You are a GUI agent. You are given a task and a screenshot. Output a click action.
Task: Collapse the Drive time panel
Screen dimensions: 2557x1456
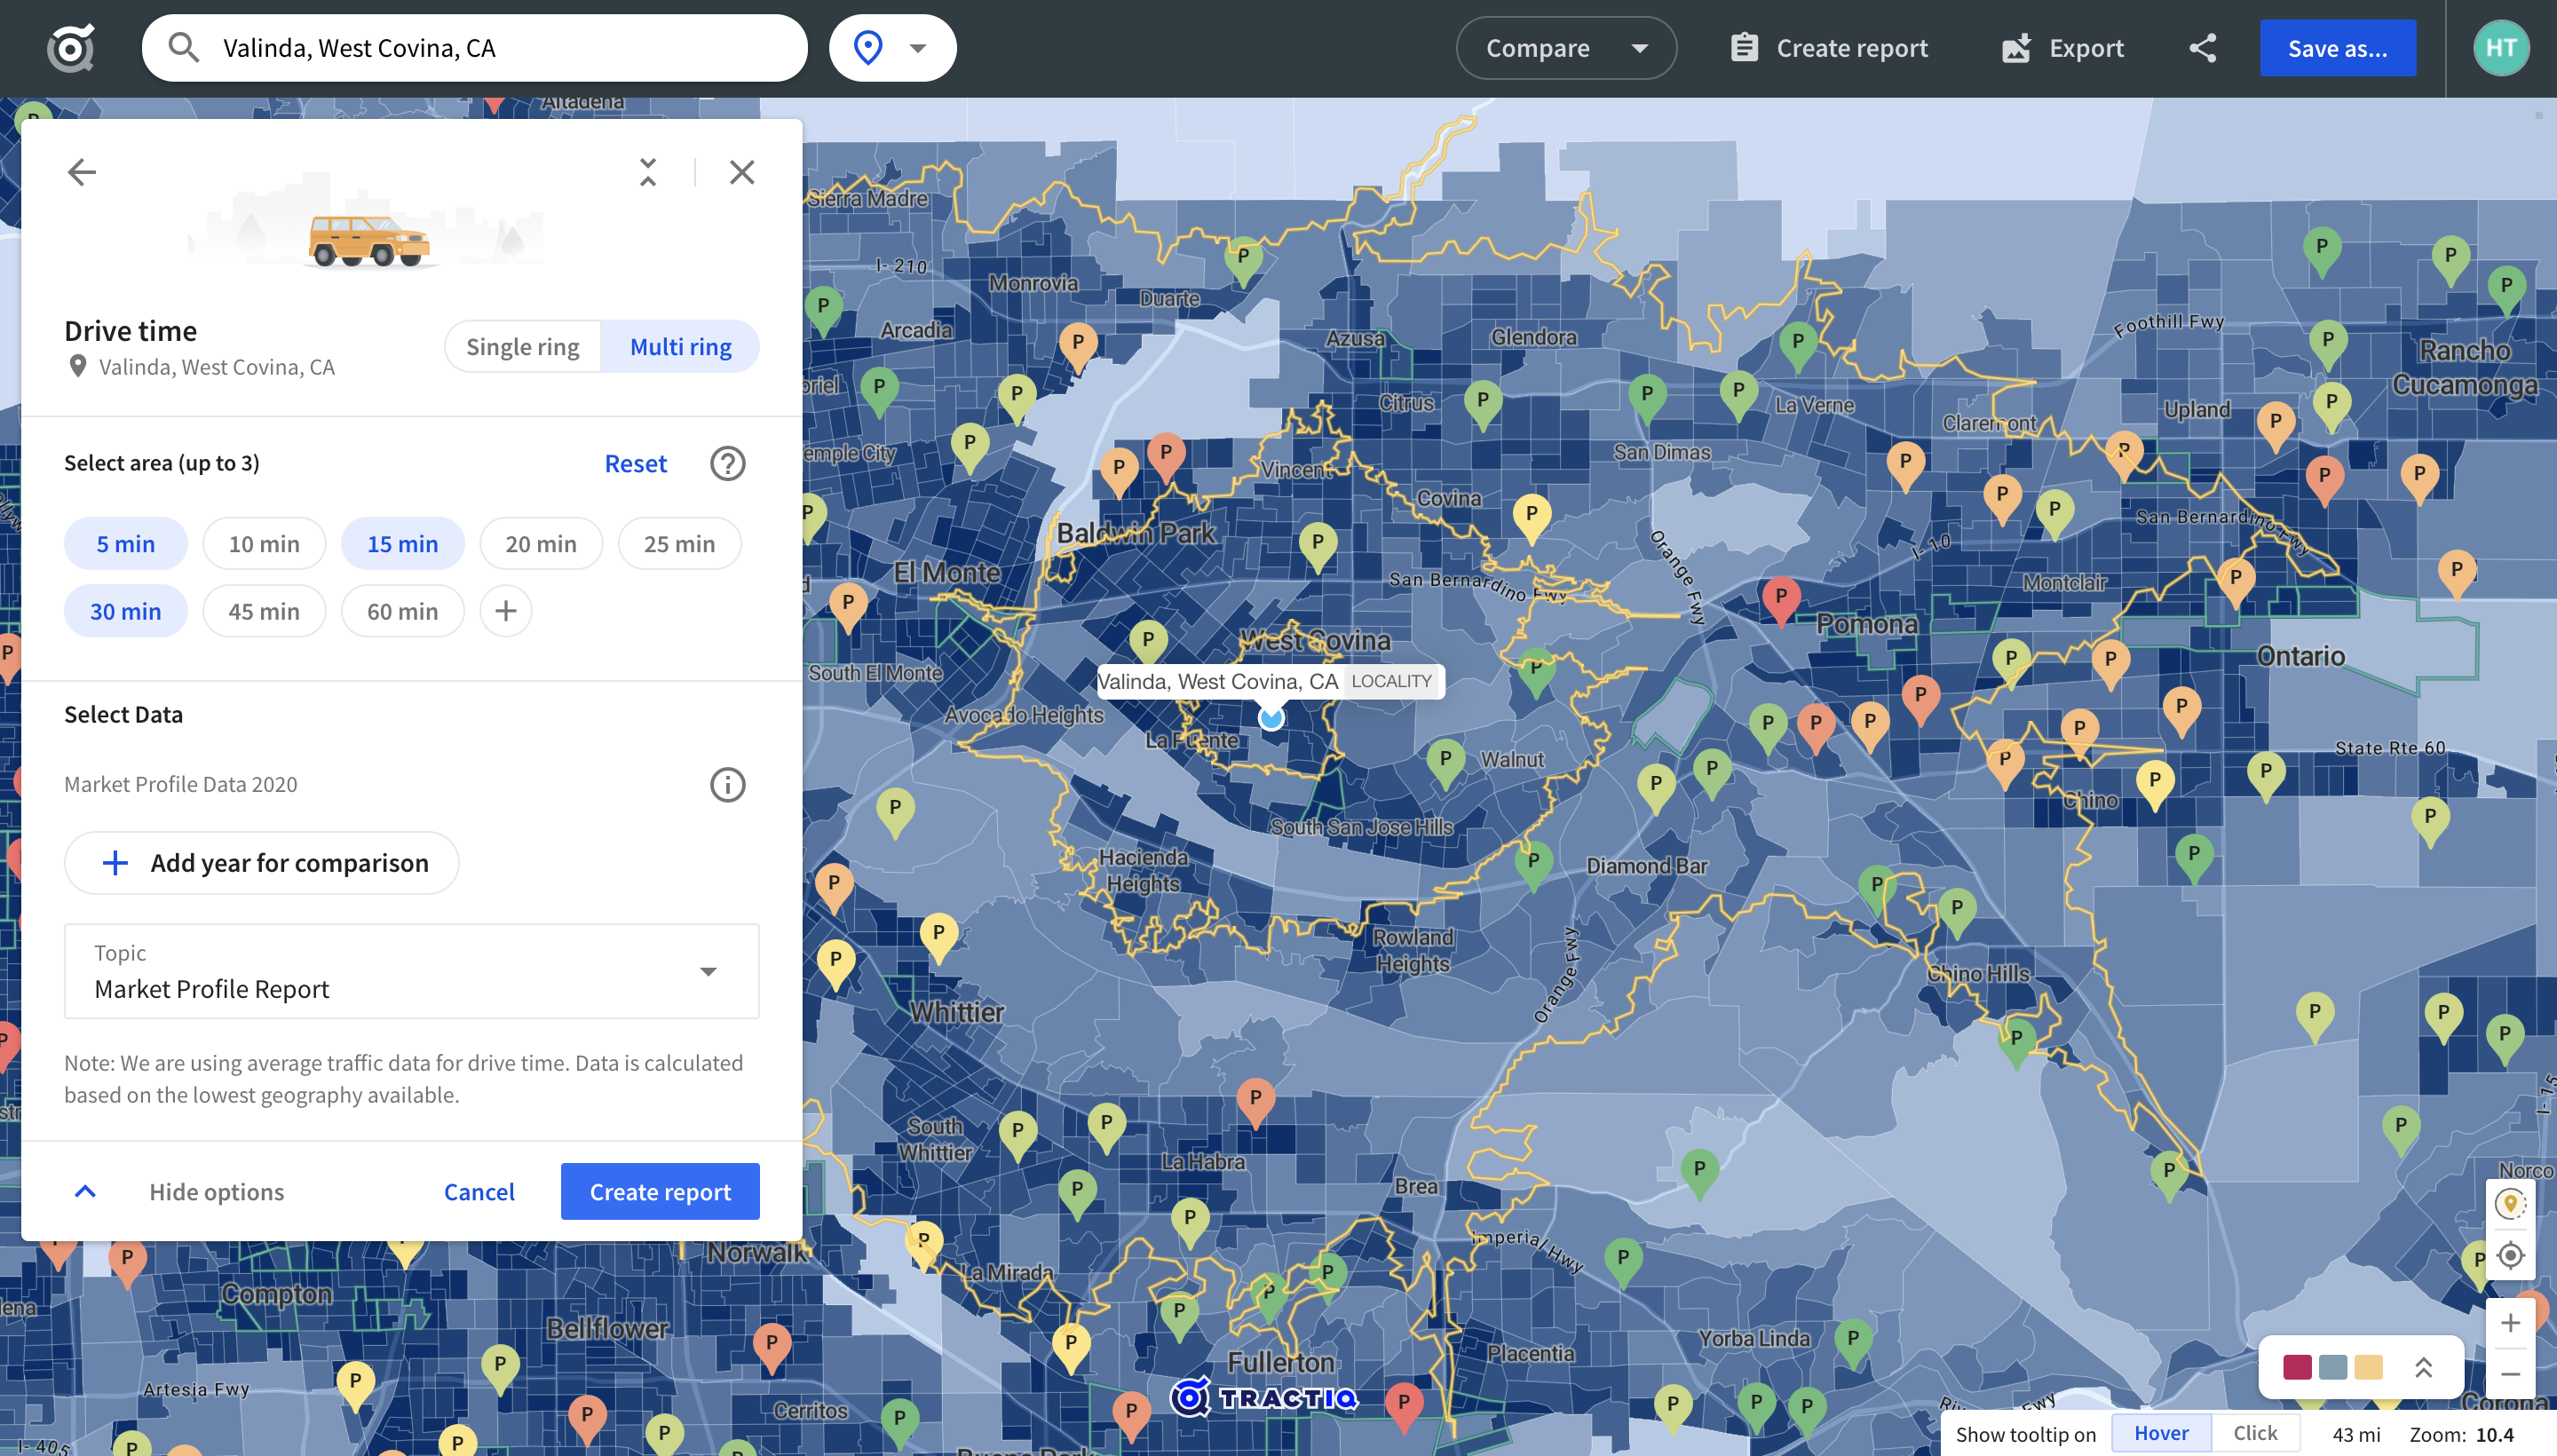coord(648,172)
